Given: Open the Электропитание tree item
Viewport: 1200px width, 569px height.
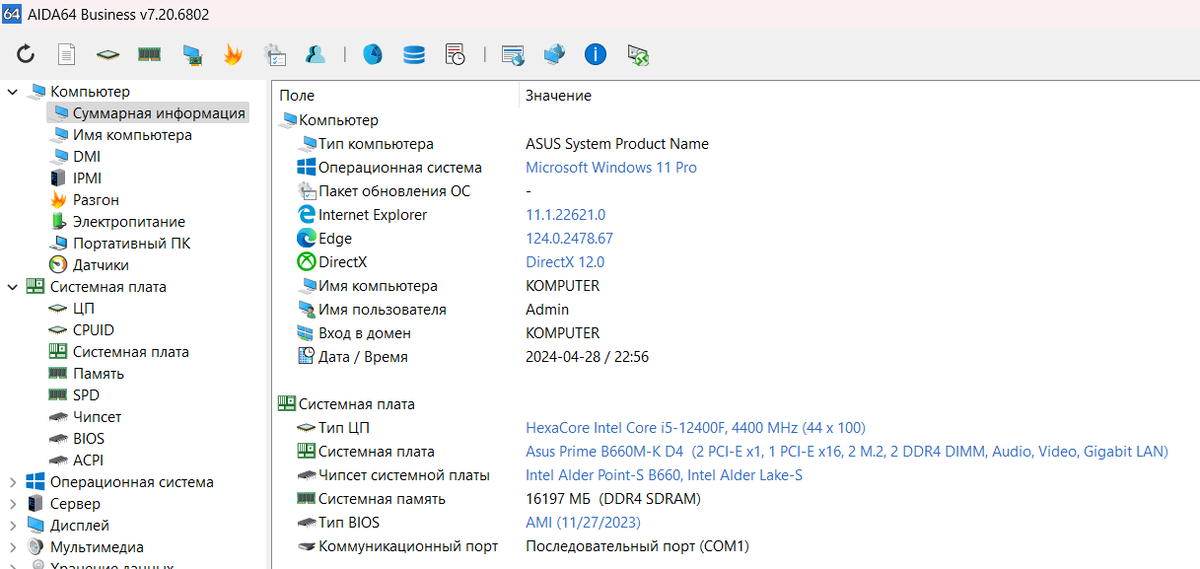Looking at the screenshot, I should 129,222.
